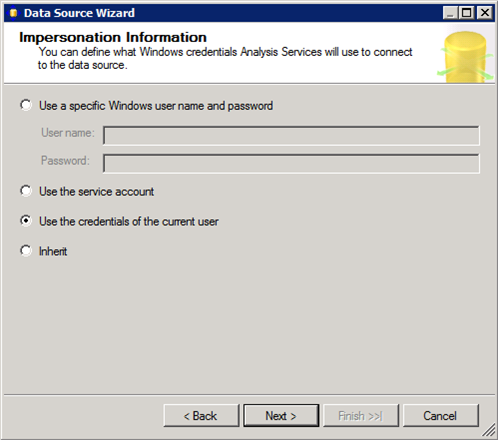Click the "Impersonation Information" heading
The image size is (498, 440).
click(113, 37)
